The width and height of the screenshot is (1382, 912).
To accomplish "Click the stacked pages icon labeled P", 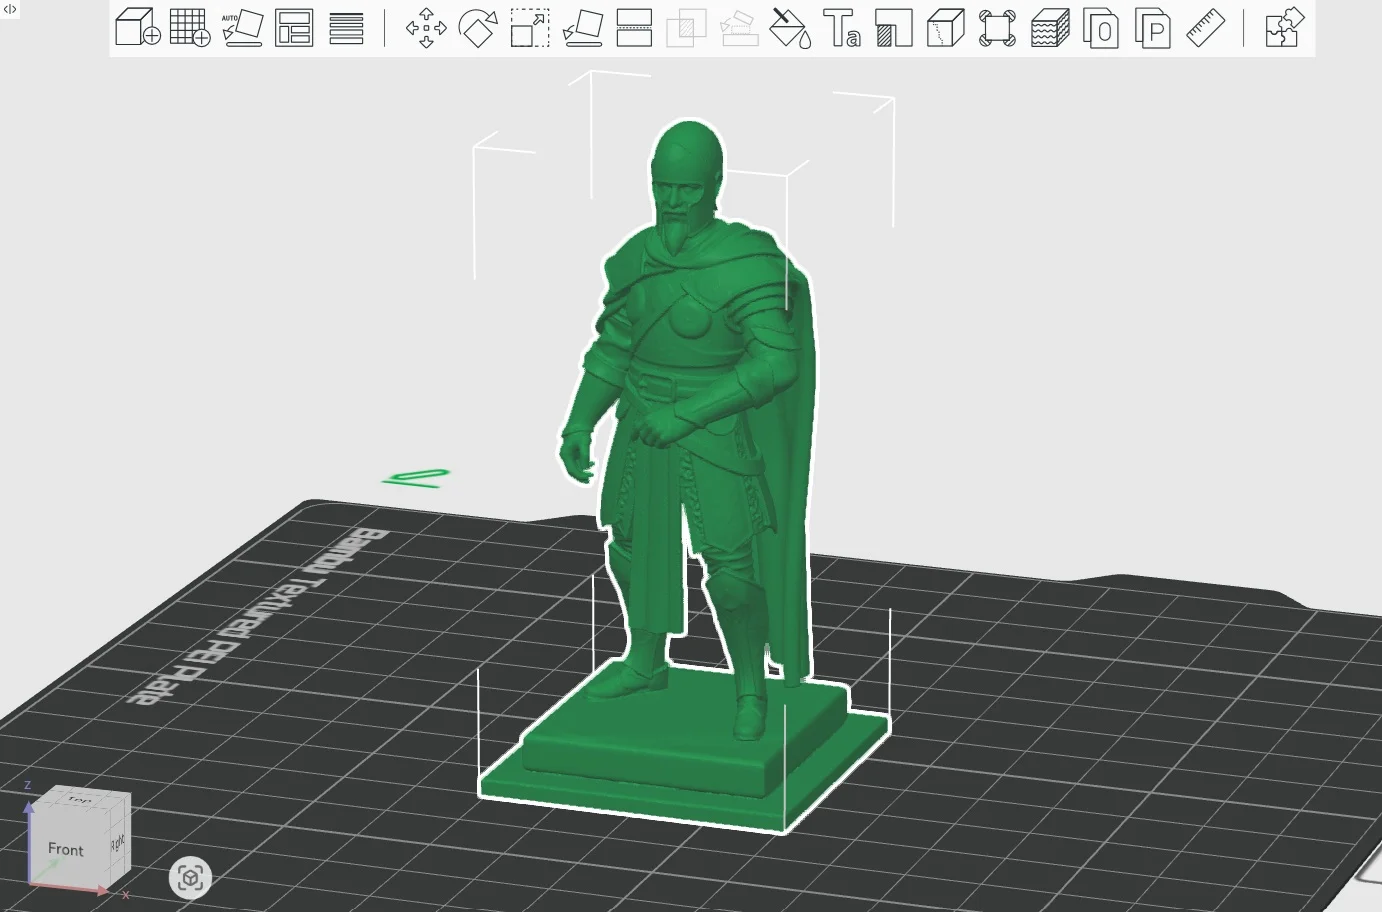I will pos(1153,28).
